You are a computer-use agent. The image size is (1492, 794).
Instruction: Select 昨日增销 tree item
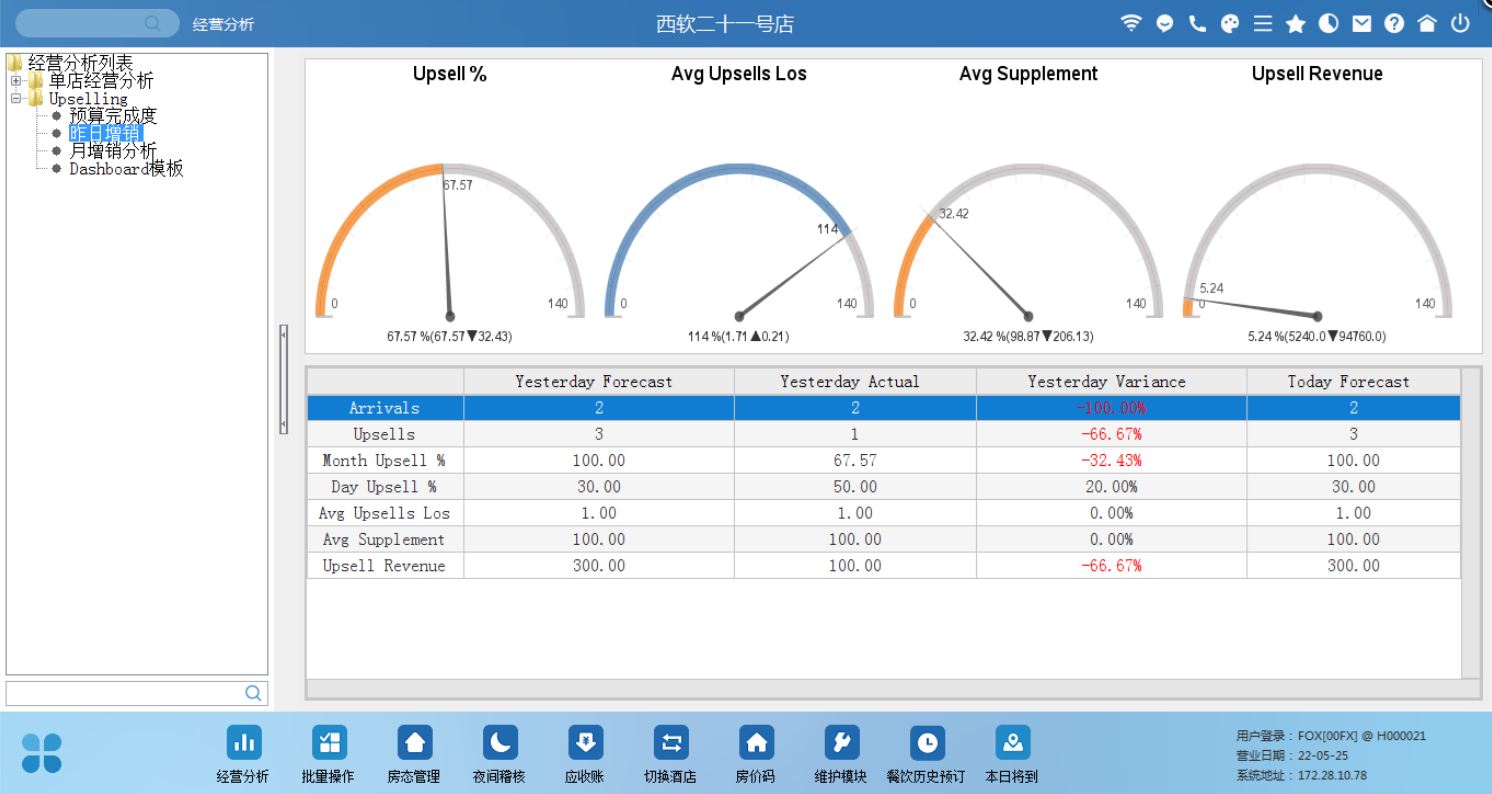pos(106,134)
